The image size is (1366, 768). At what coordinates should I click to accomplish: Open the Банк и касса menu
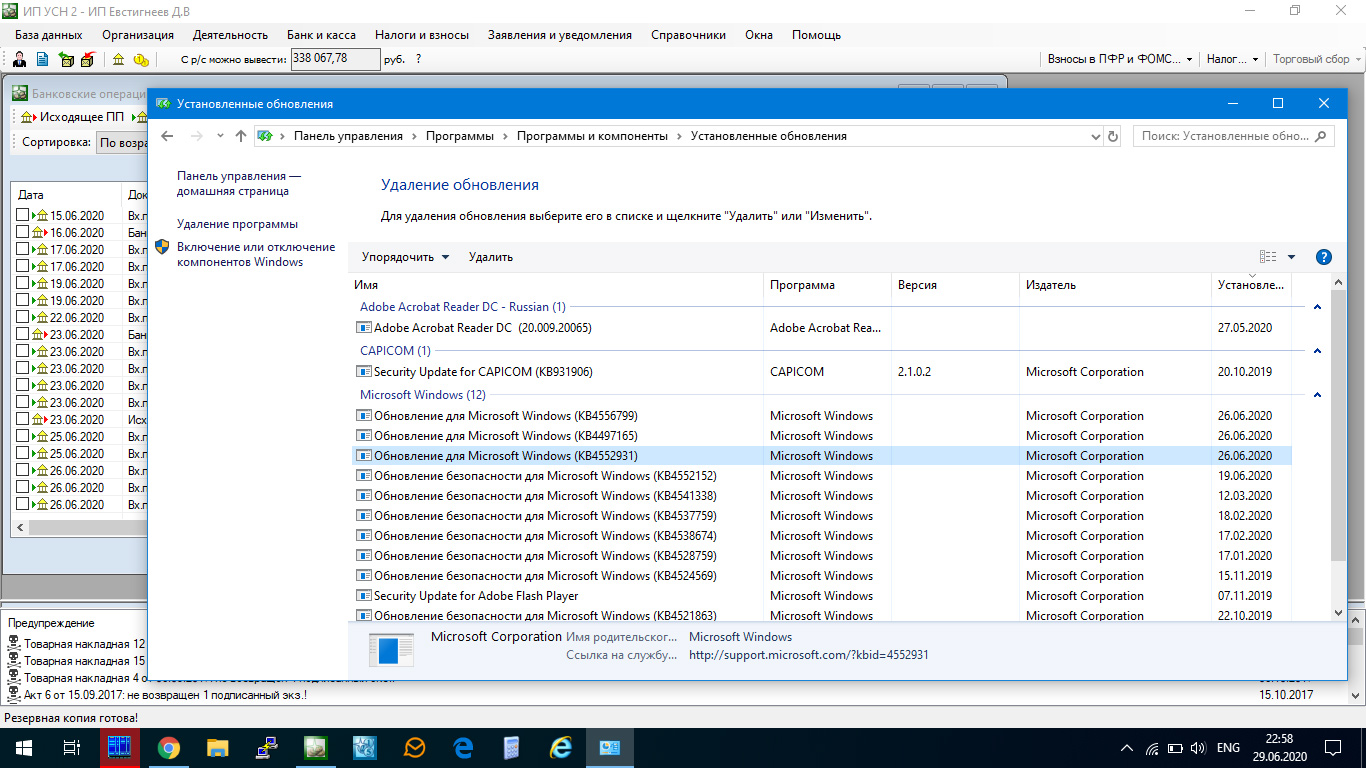[321, 35]
